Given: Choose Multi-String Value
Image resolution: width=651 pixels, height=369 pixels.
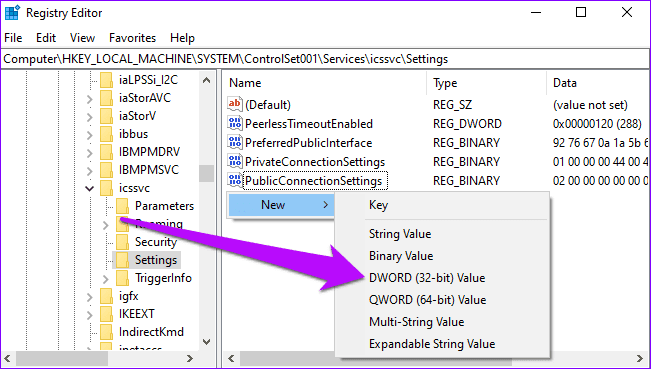Looking at the screenshot, I should coord(416,322).
